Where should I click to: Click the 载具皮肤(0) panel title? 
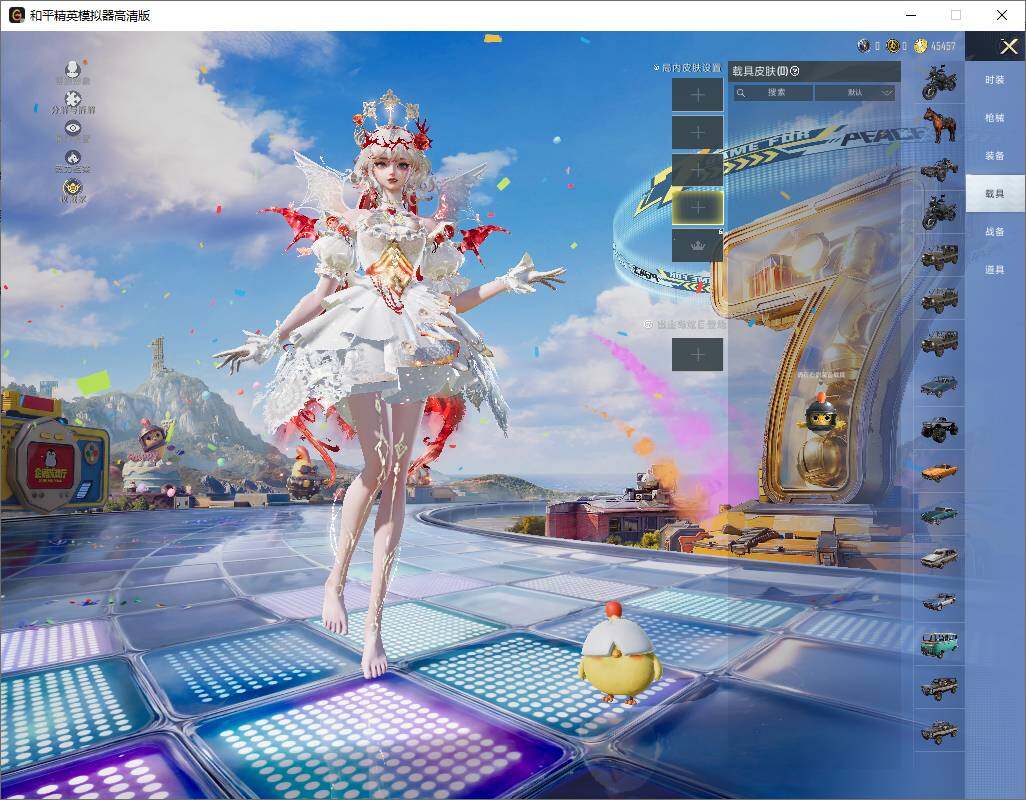point(760,71)
